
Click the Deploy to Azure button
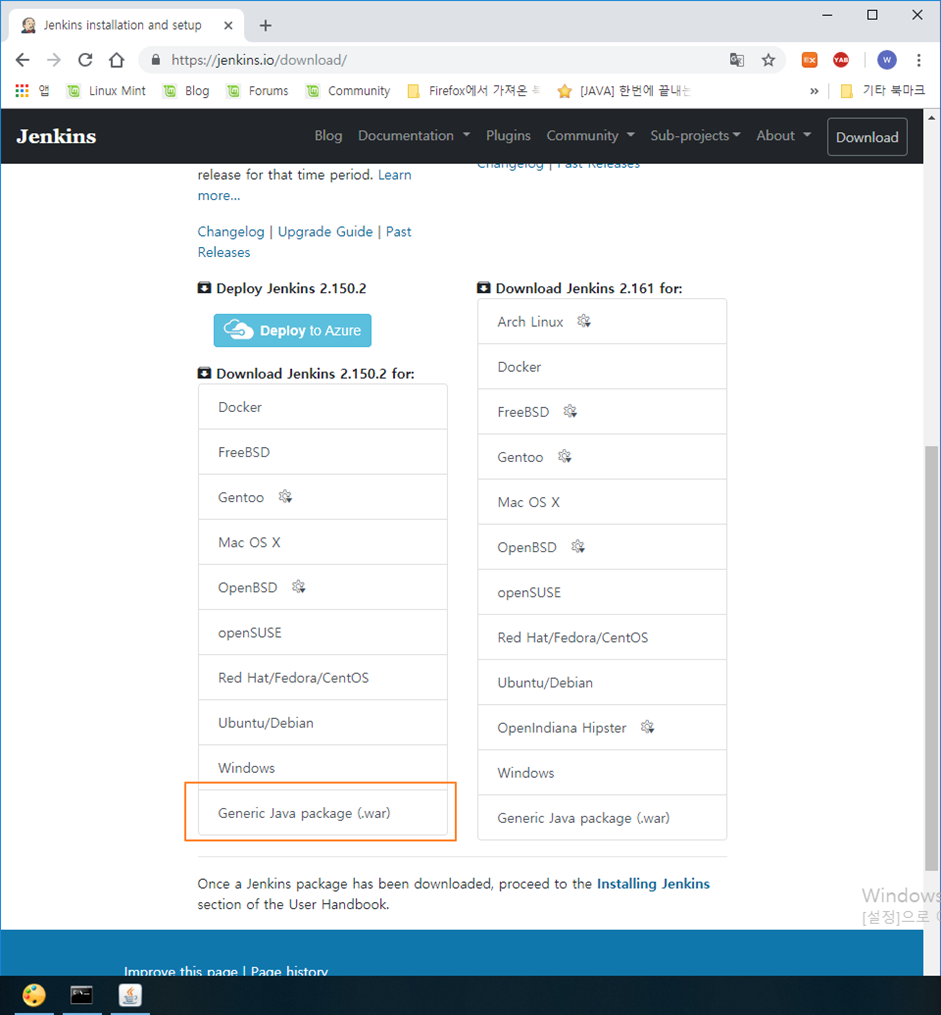click(293, 331)
